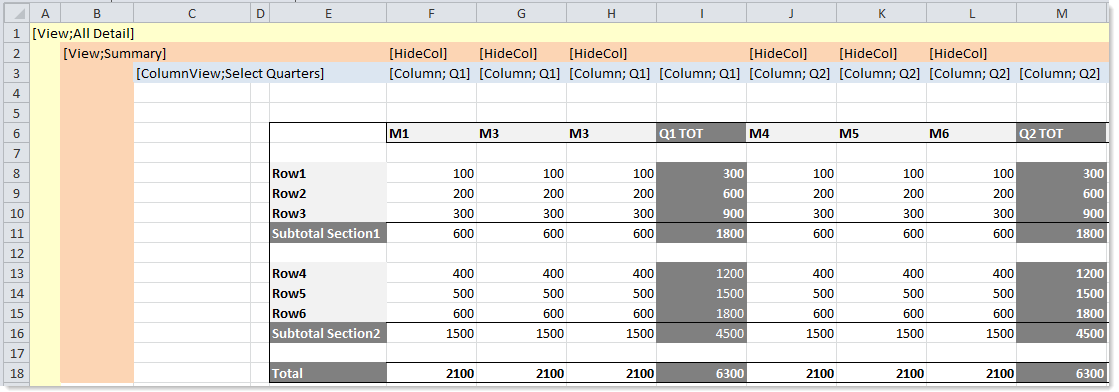Select the [Column; Q2] cell in column J
The image size is (1119, 392).
tap(791, 73)
